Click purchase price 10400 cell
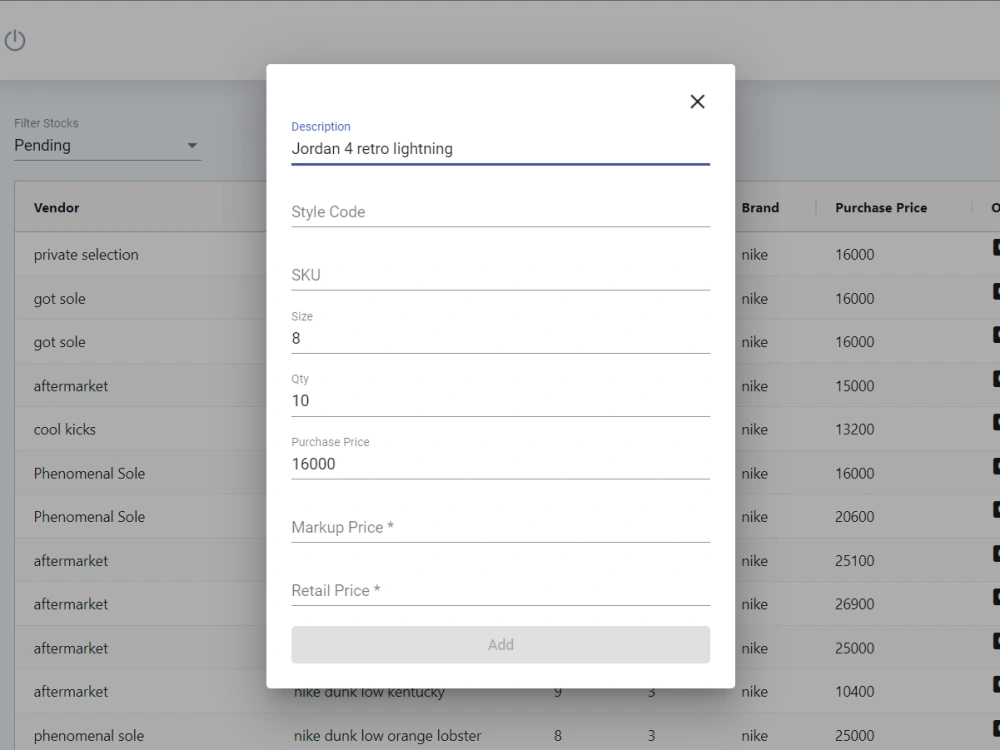 (855, 691)
